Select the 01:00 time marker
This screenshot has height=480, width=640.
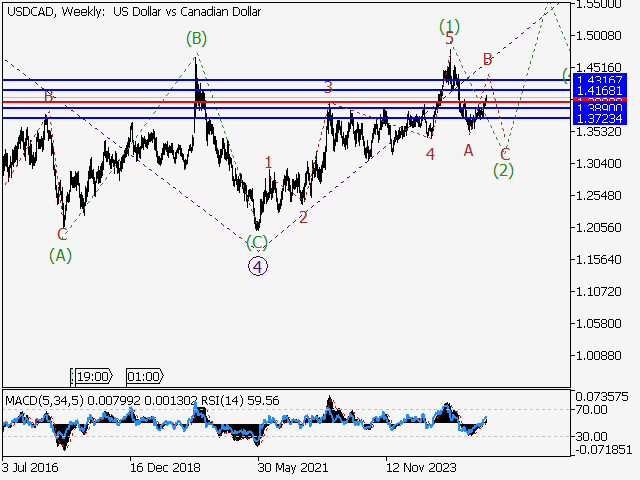point(144,376)
